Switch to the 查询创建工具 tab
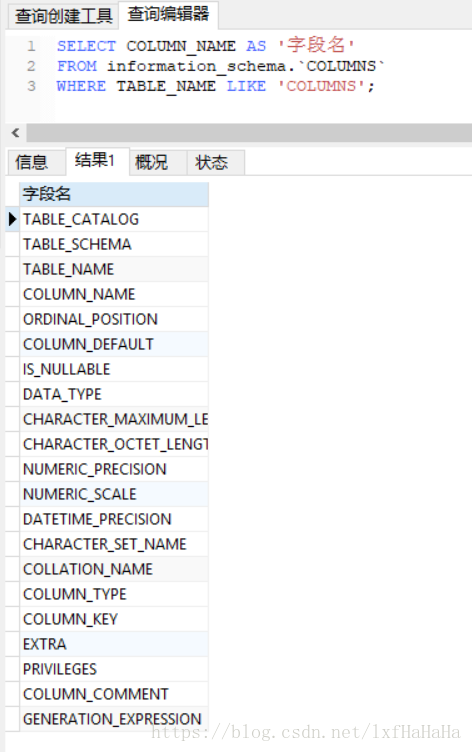Viewport: 472px width, 752px height. click(x=63, y=16)
